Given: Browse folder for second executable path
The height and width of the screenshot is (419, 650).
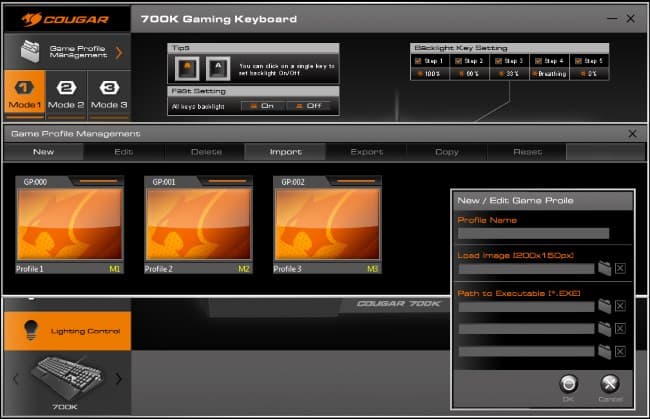Looking at the screenshot, I should click(x=604, y=329).
